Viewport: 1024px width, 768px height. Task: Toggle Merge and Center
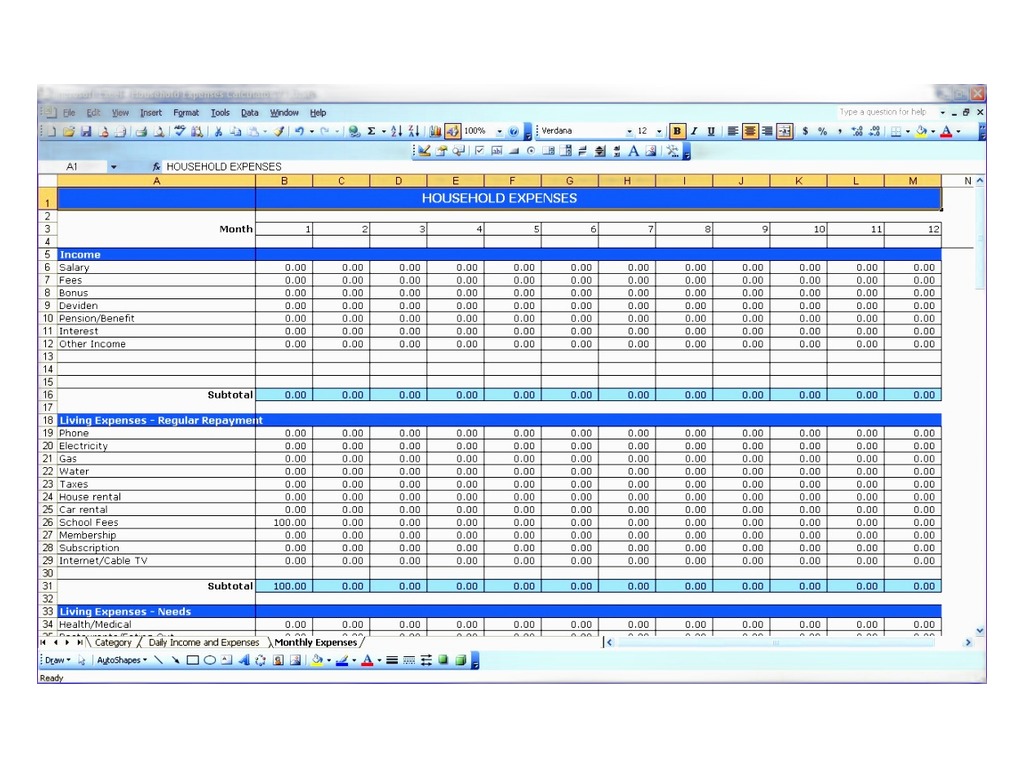pyautogui.click(x=784, y=131)
